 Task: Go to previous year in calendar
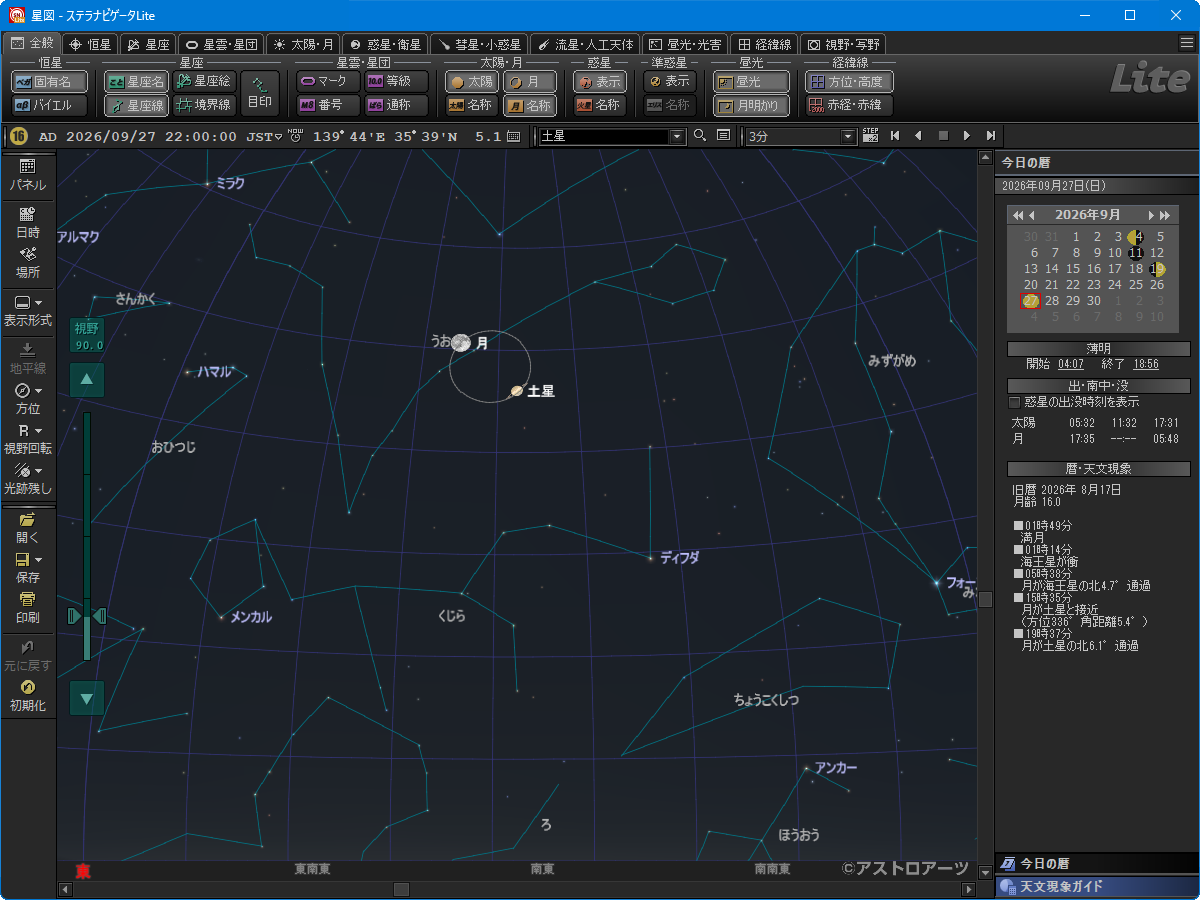[x=1018, y=215]
